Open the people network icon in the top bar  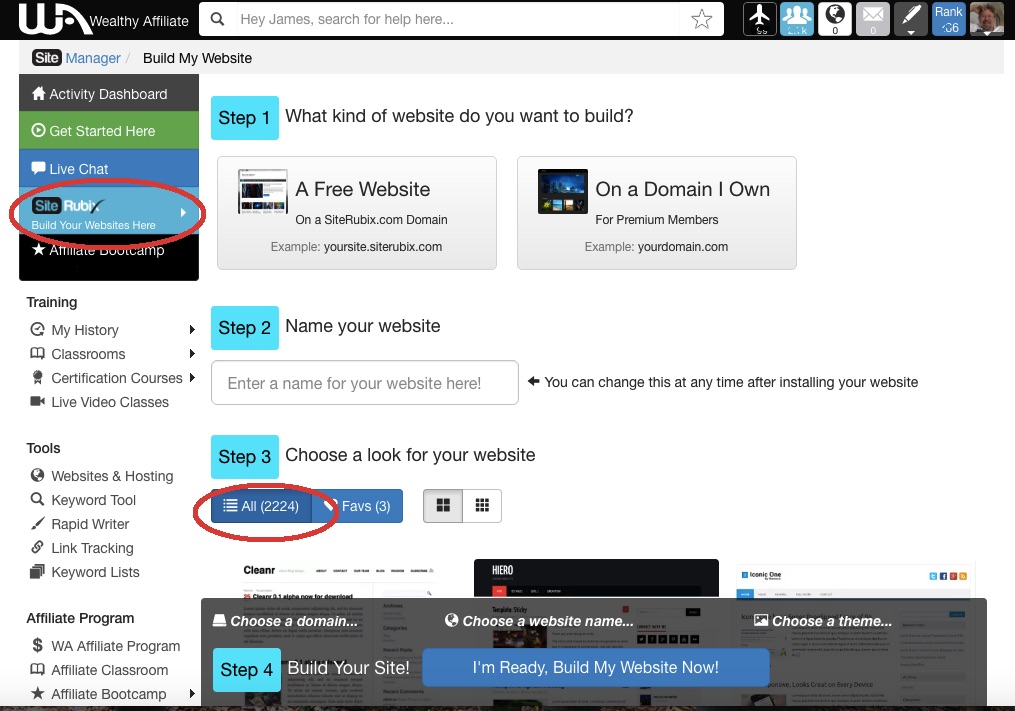pos(797,19)
